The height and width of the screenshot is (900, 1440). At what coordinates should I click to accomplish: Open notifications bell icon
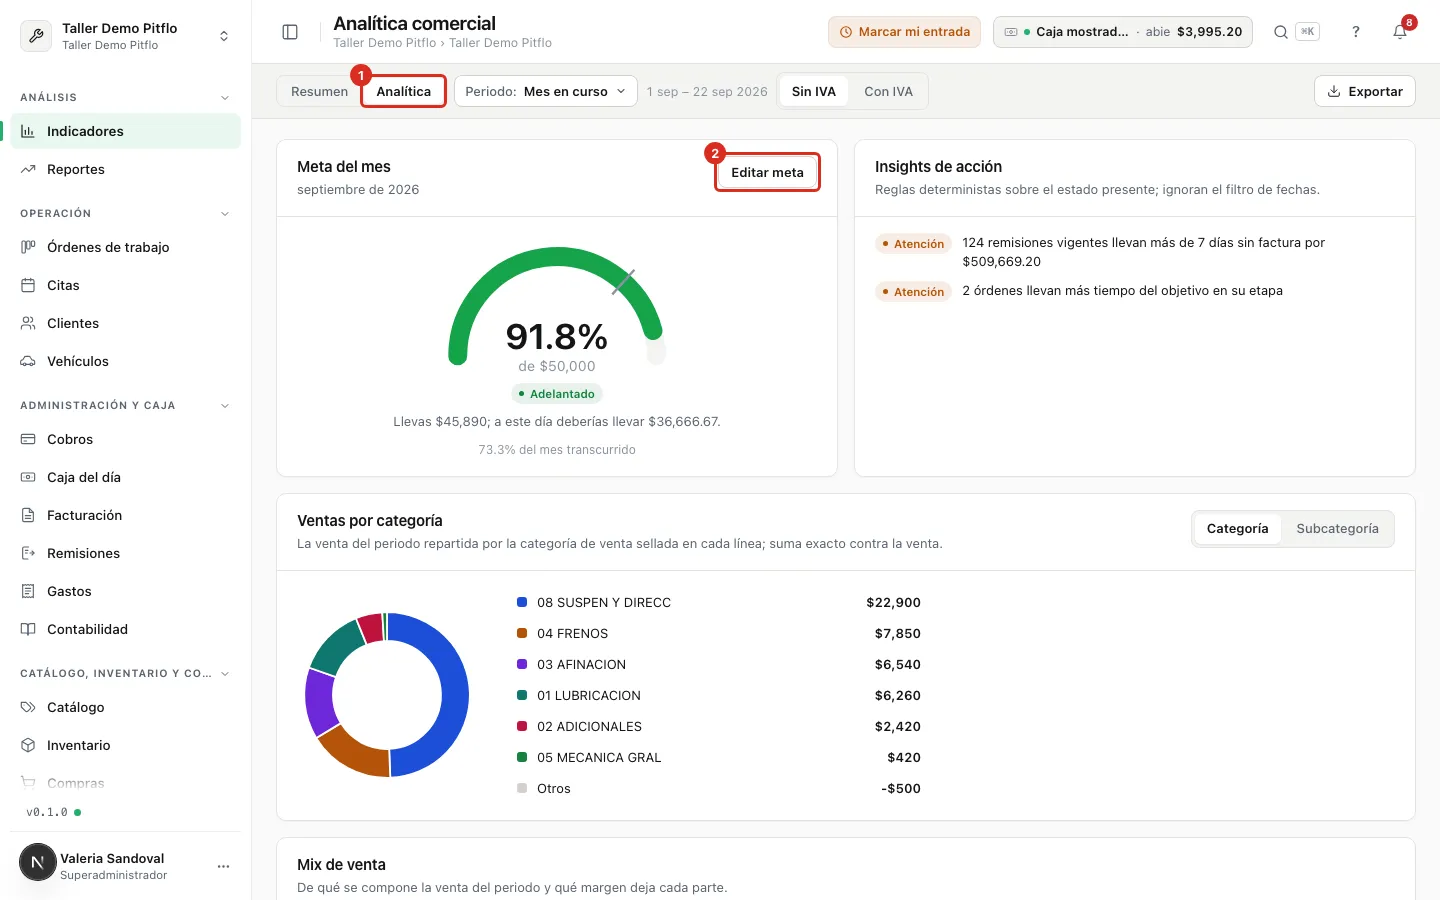[1400, 32]
